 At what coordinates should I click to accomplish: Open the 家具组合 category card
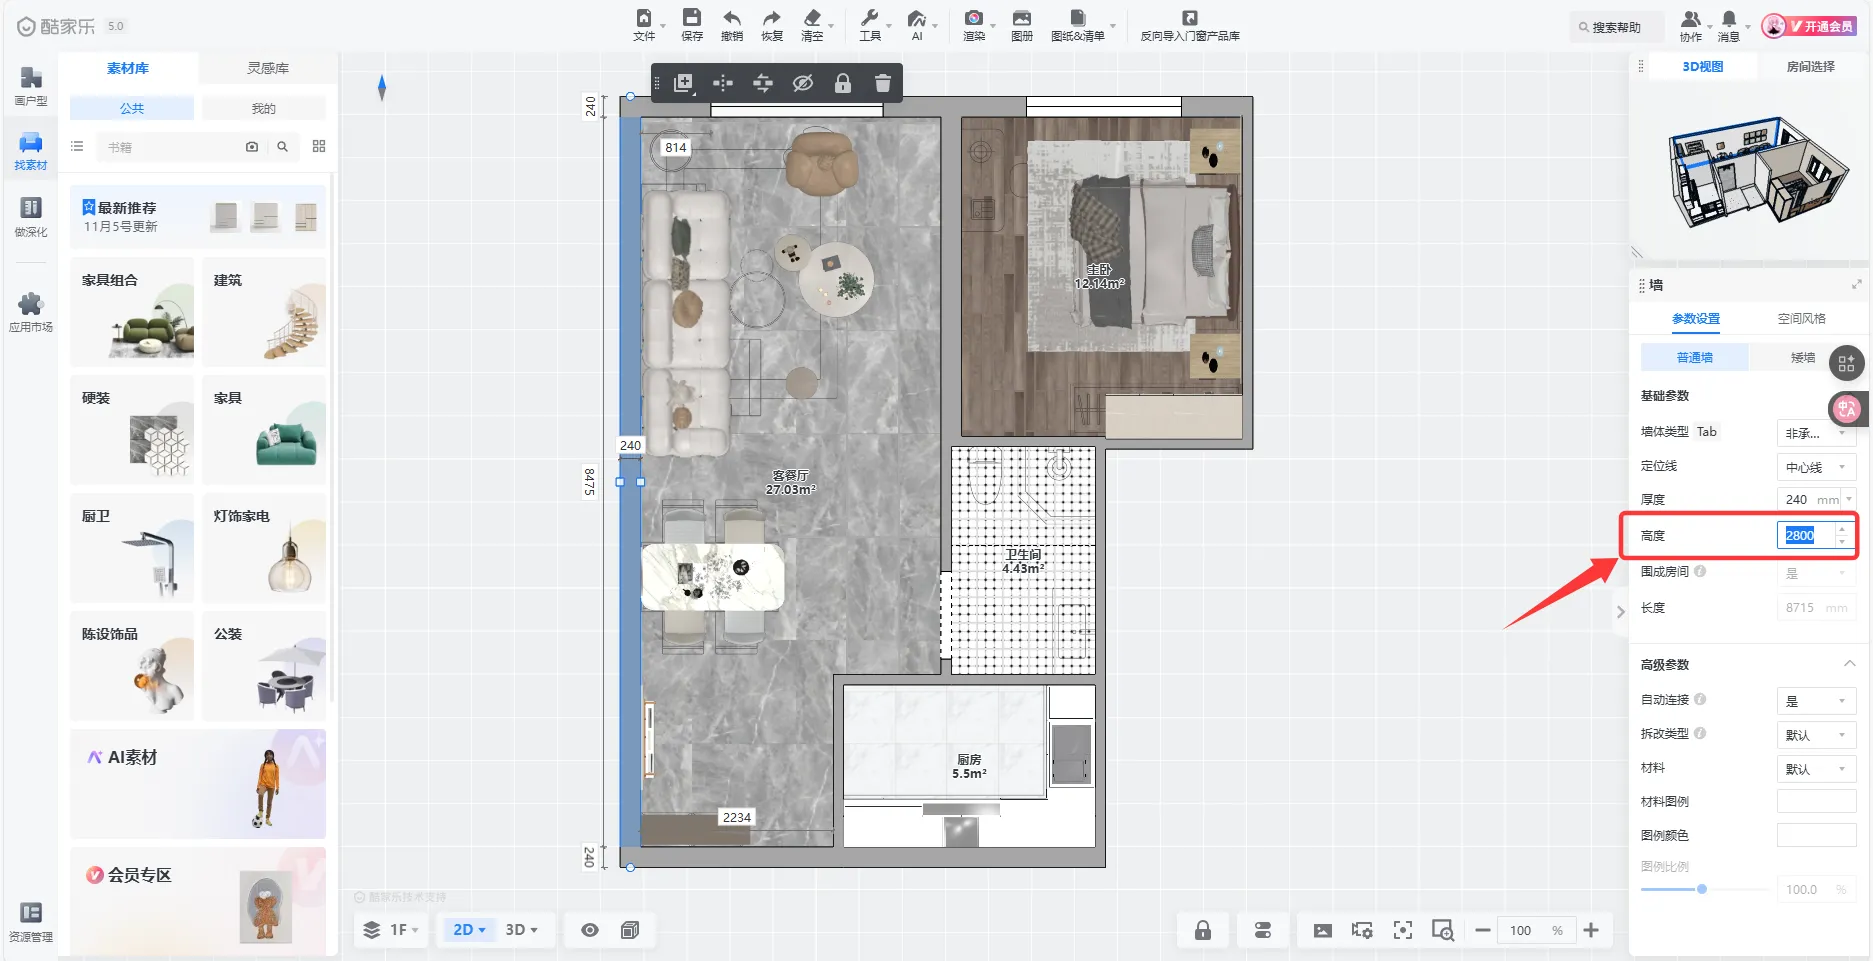coord(132,311)
